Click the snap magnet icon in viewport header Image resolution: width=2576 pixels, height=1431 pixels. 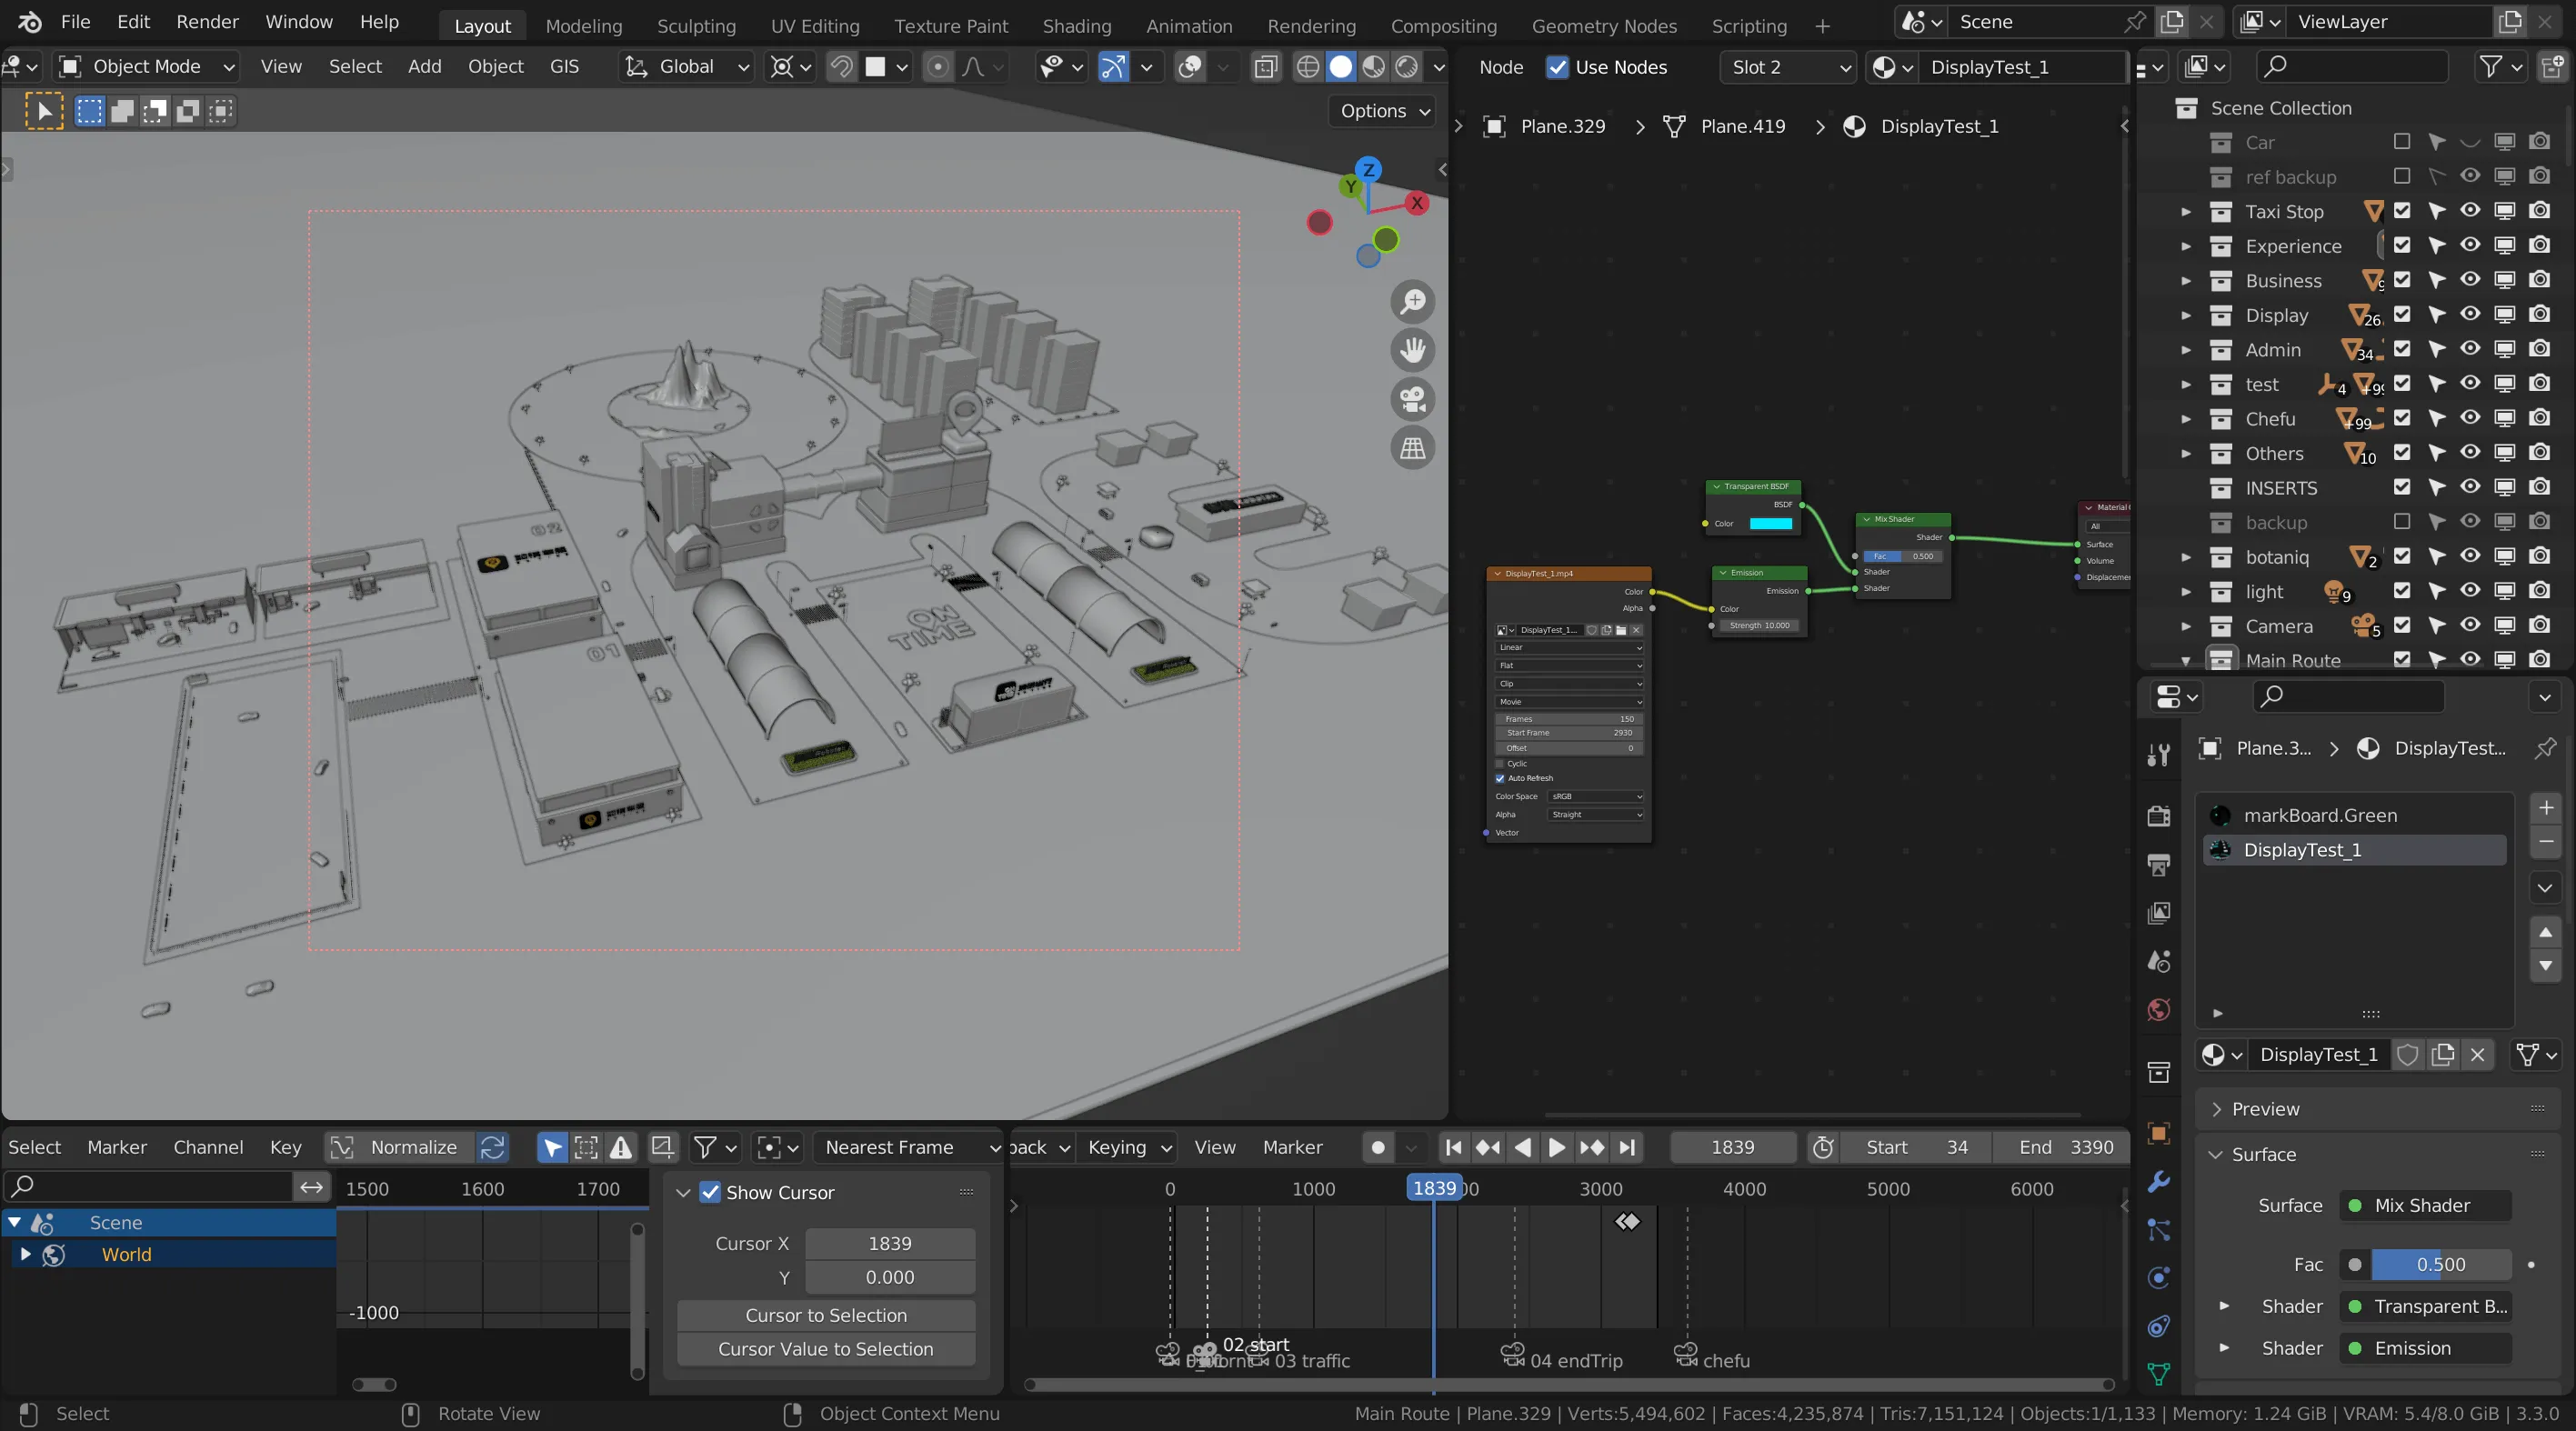pyautogui.click(x=841, y=67)
